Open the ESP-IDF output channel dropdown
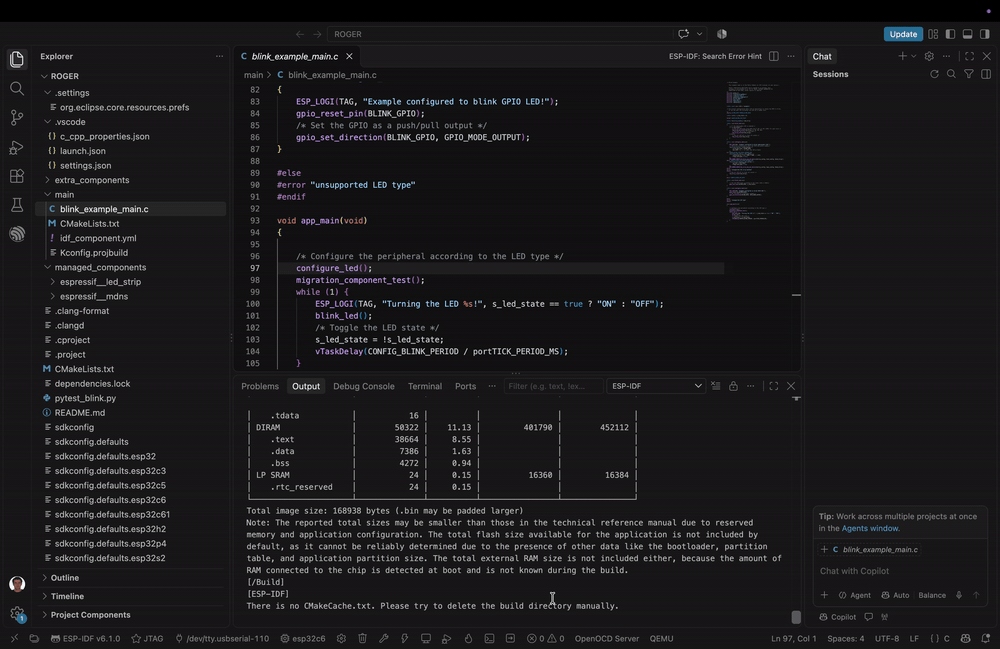 [x=656, y=386]
